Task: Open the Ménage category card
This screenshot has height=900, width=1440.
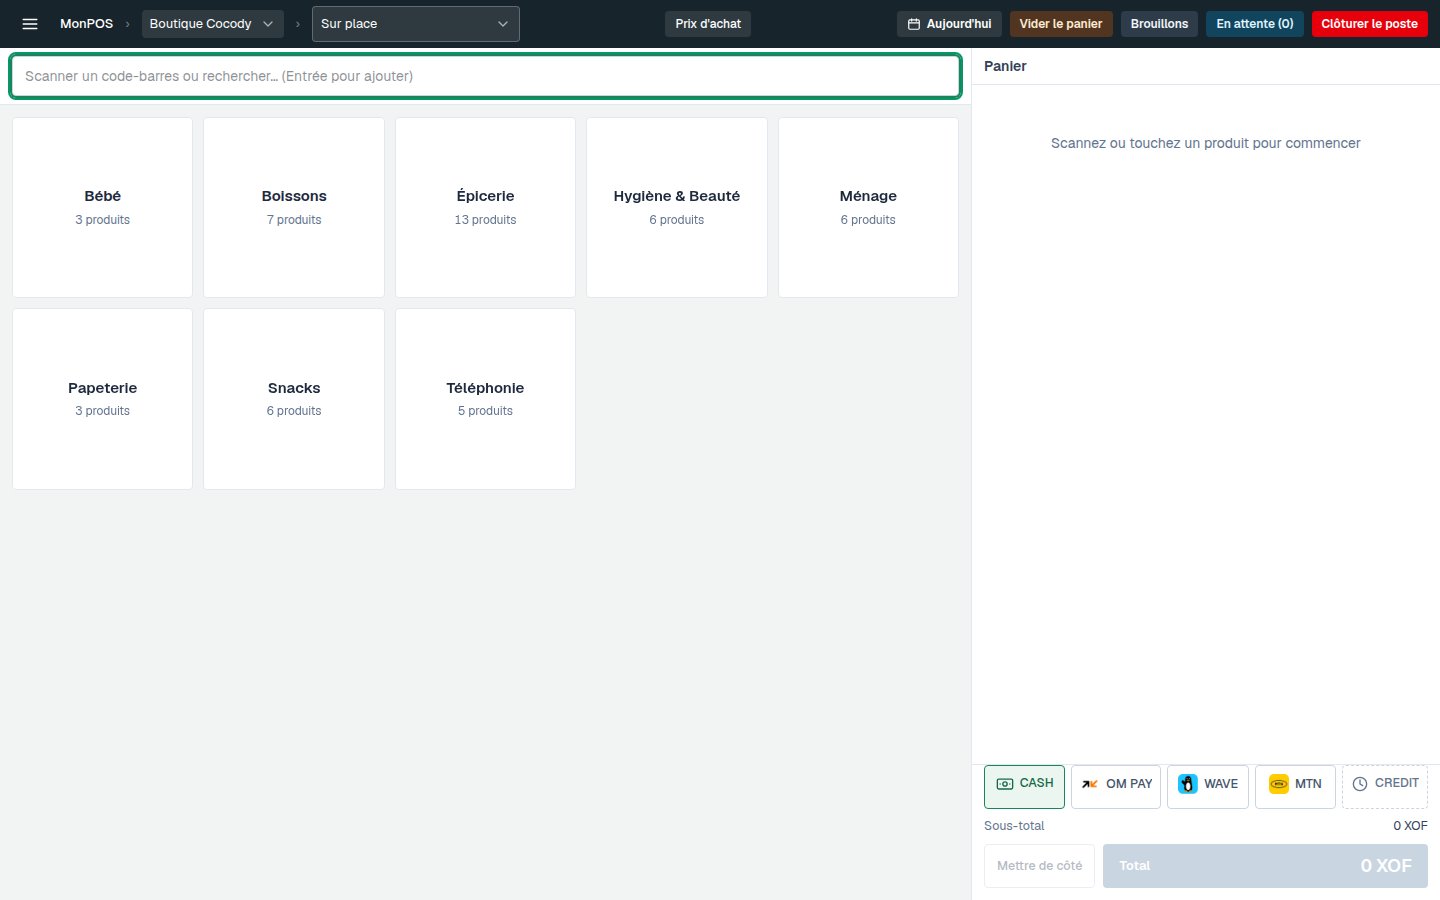Action: pos(868,207)
